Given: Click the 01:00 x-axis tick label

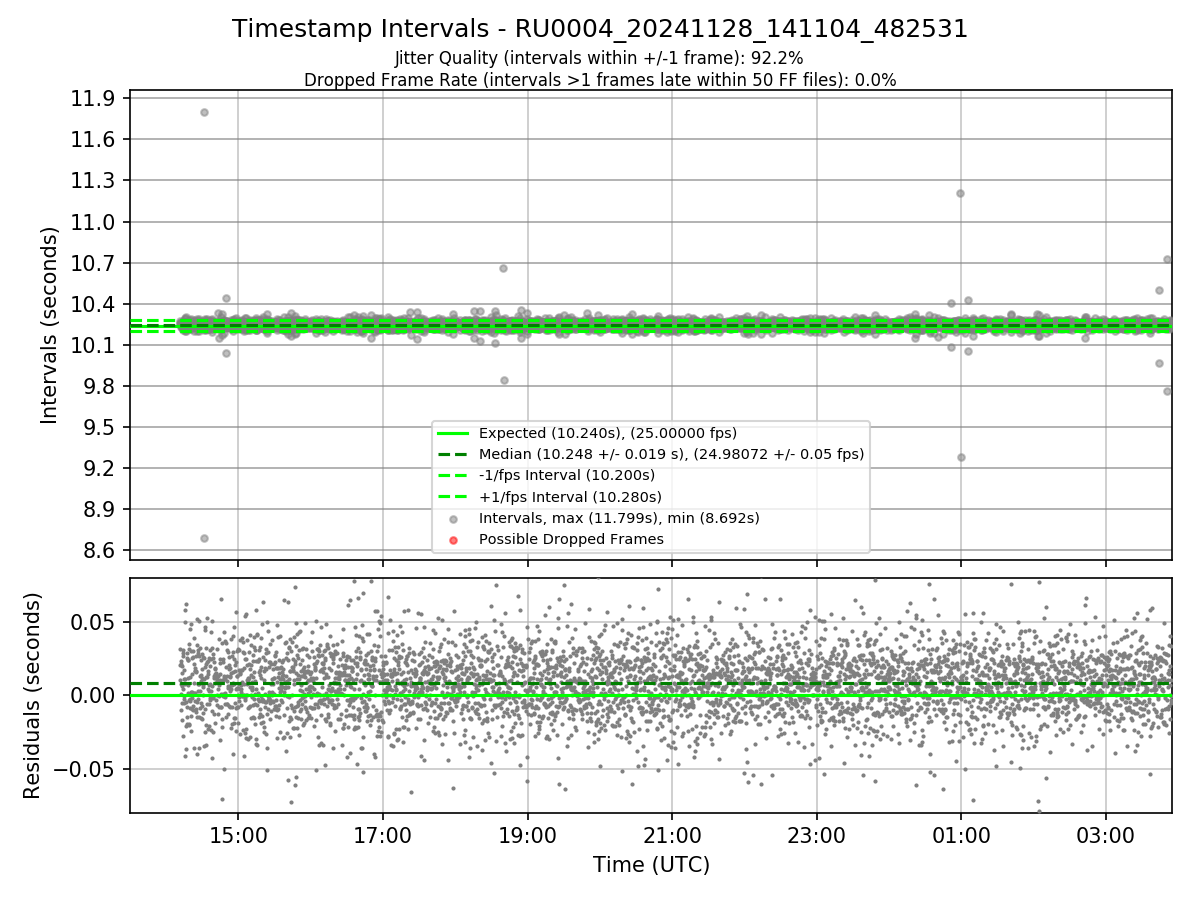Looking at the screenshot, I should coord(961,834).
